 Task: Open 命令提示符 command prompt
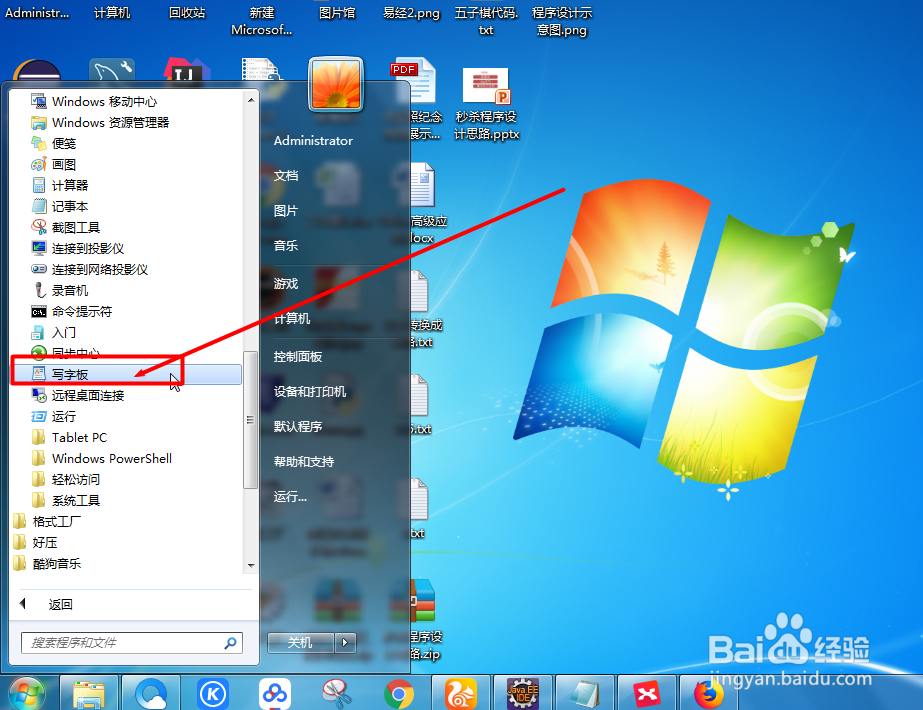click(72, 311)
